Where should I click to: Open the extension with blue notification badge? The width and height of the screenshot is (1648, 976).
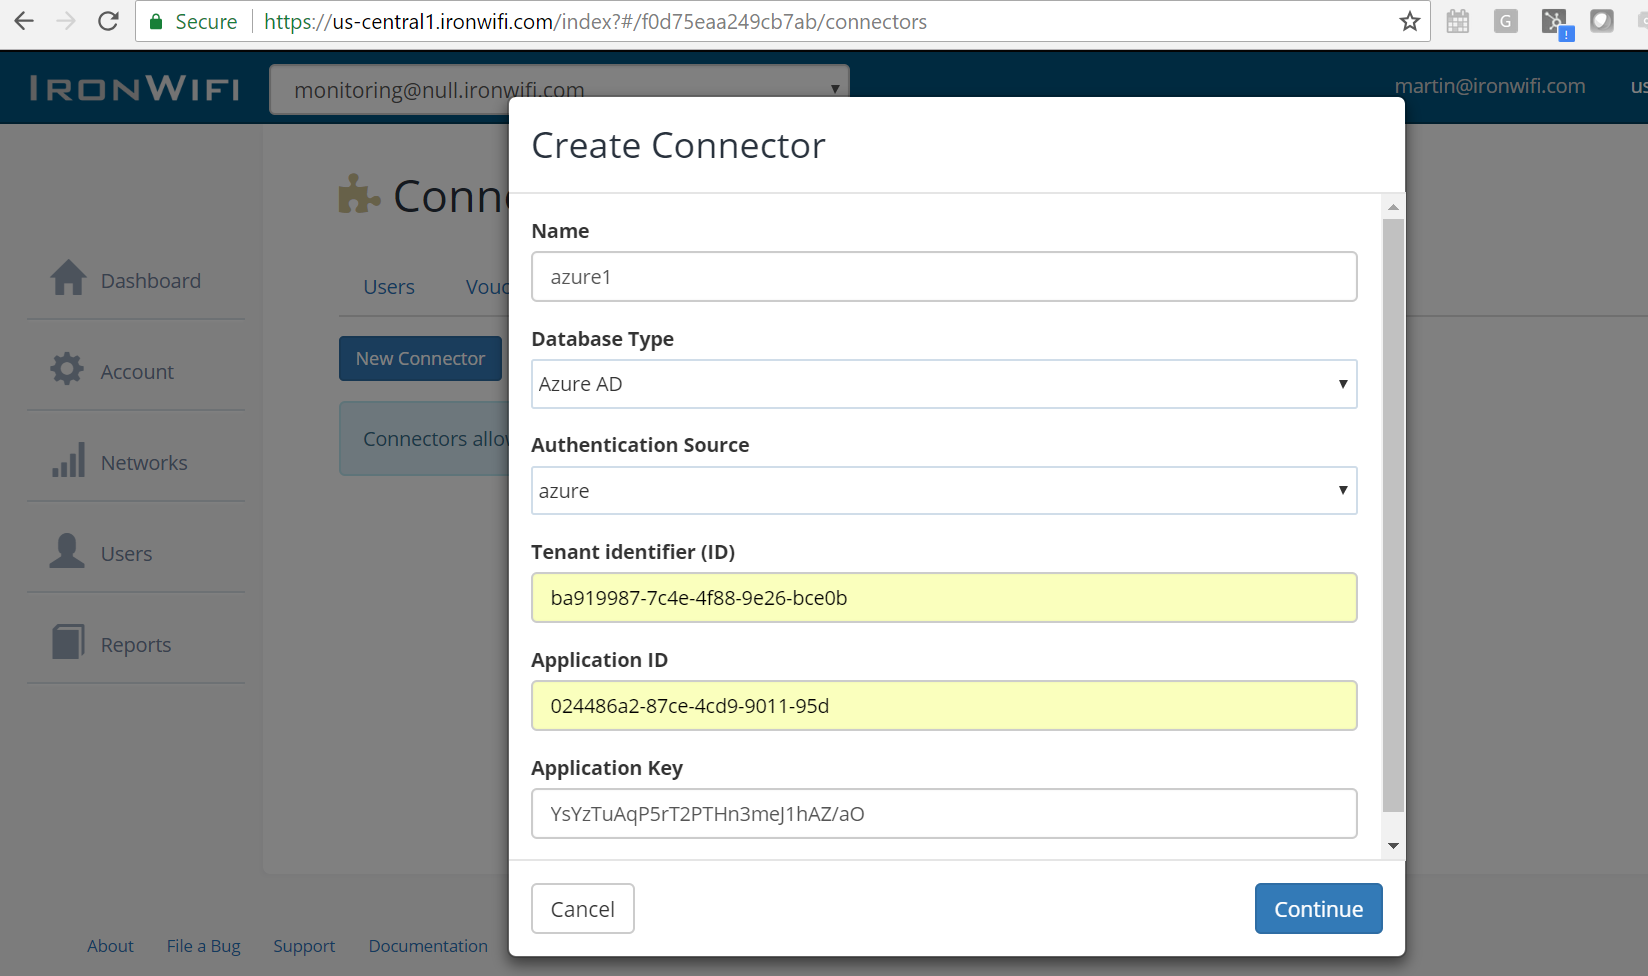click(1555, 23)
